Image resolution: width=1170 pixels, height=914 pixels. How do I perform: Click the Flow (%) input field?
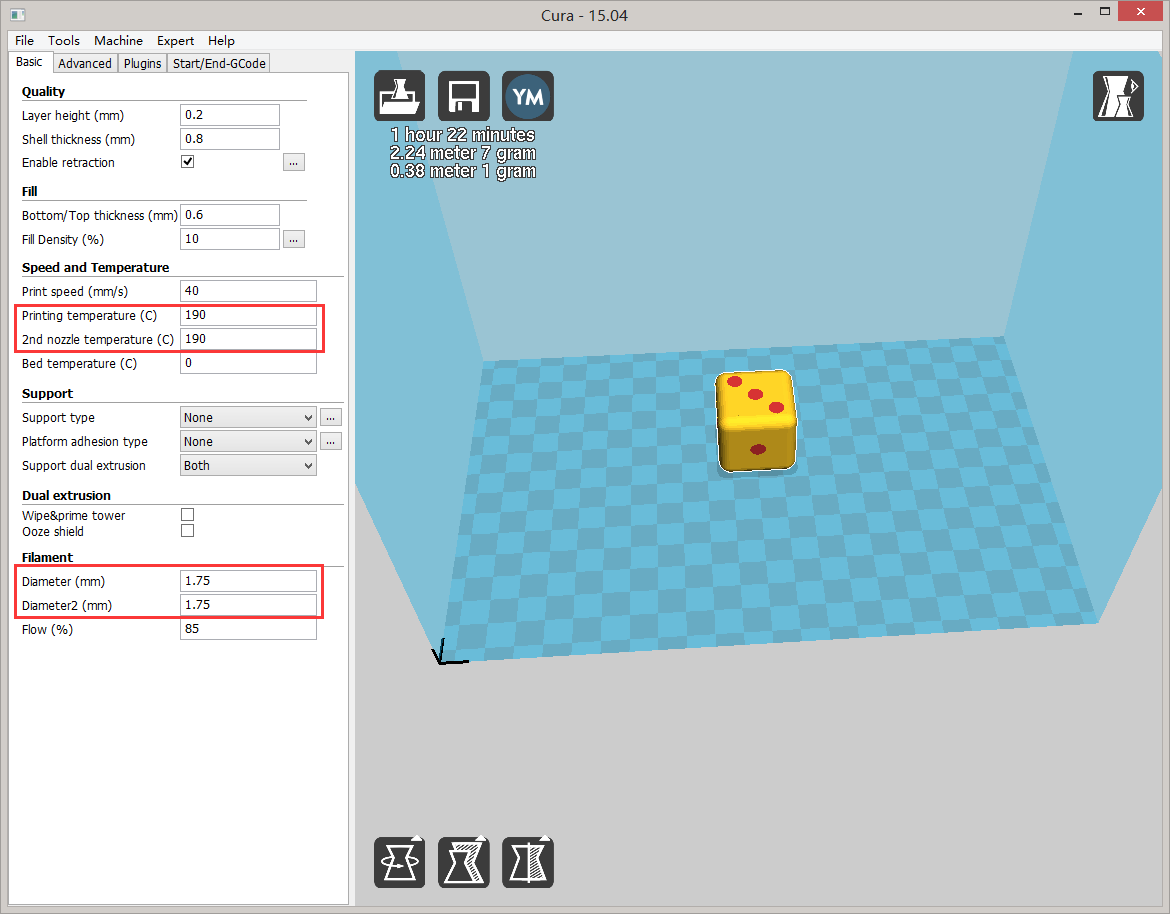click(248, 628)
